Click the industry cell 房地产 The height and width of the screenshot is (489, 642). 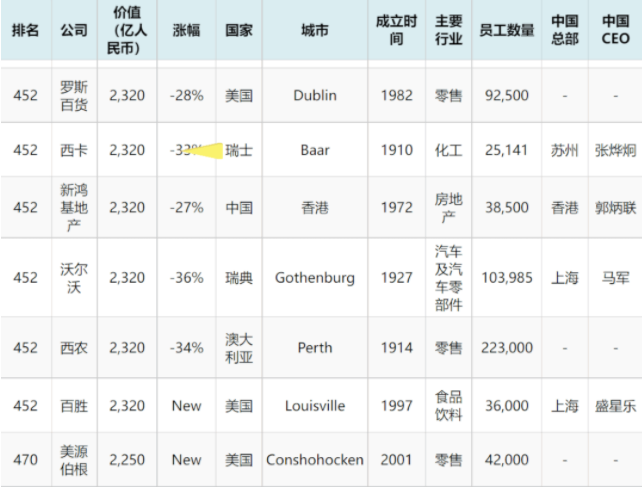point(449,208)
